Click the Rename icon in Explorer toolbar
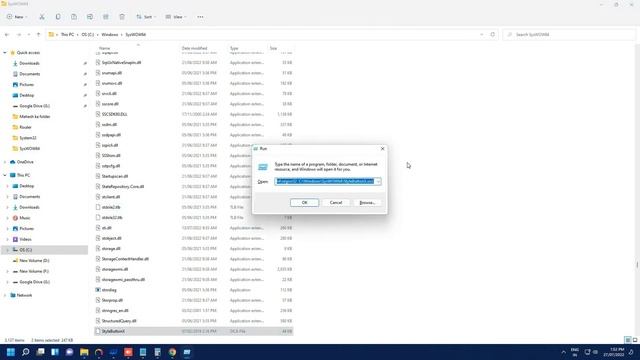The width and height of the screenshot is (640, 360). [x=90, y=17]
